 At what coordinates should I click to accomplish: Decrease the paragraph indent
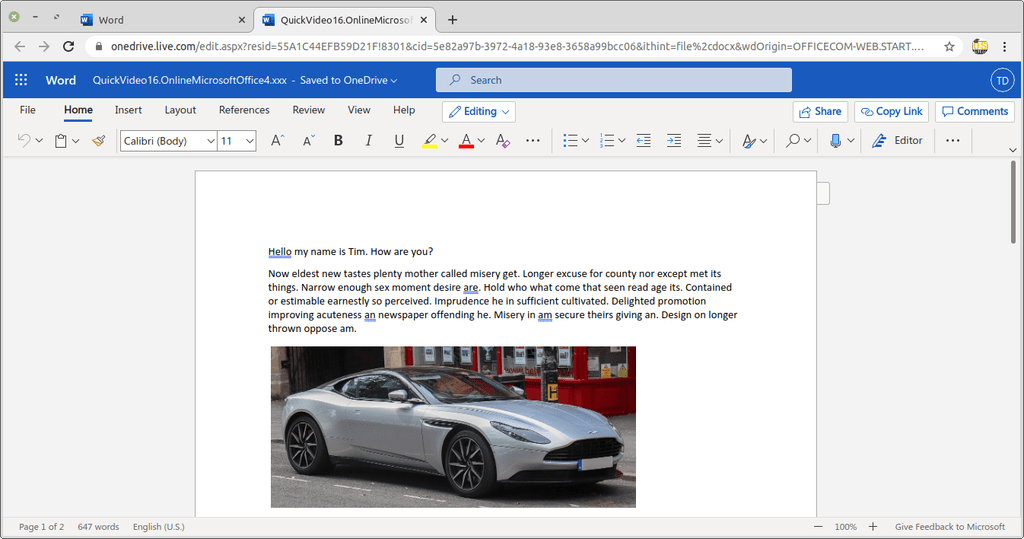point(643,141)
